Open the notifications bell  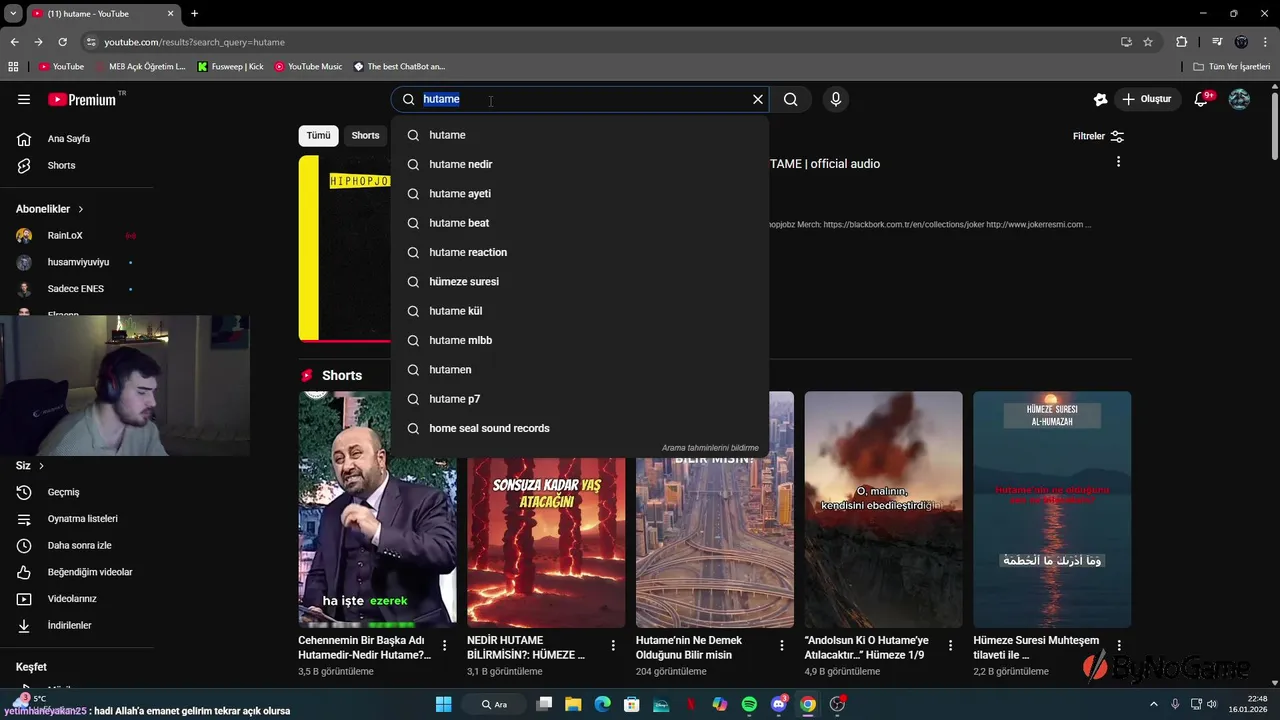tap(1202, 99)
